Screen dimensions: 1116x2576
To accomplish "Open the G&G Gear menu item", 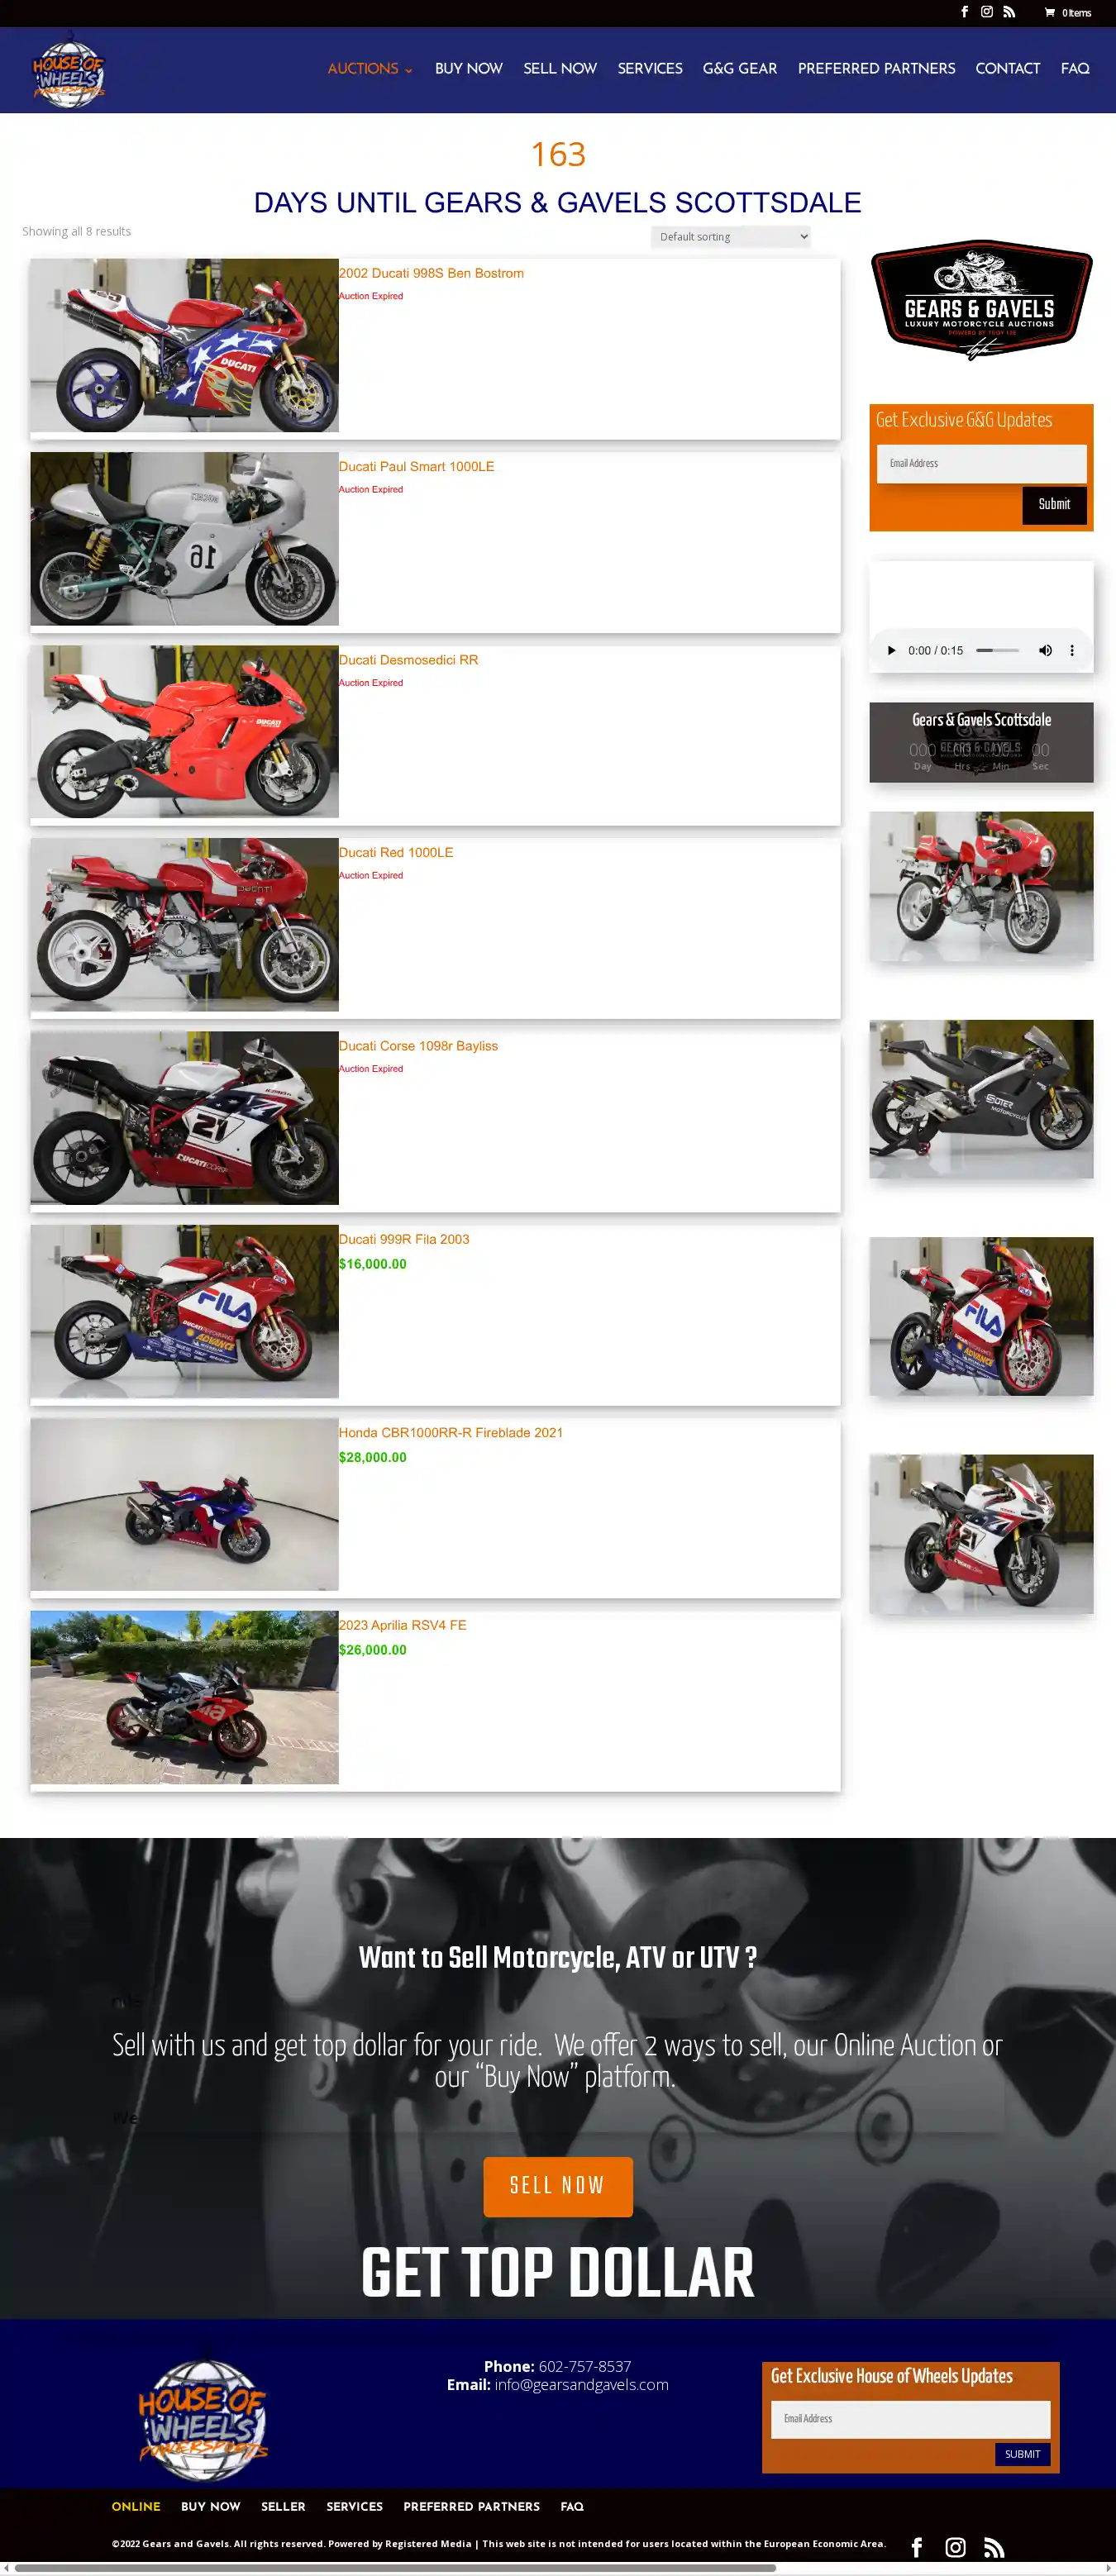I will point(739,68).
